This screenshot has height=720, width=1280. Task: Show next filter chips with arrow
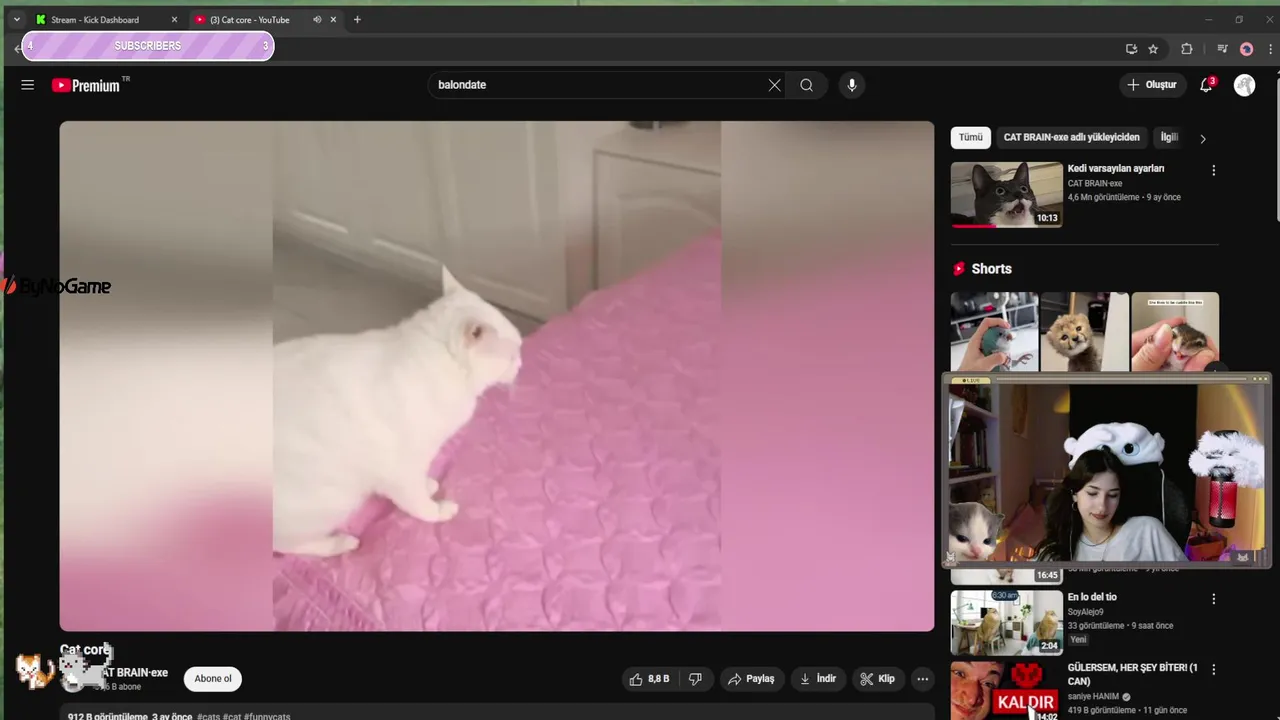pyautogui.click(x=1203, y=138)
